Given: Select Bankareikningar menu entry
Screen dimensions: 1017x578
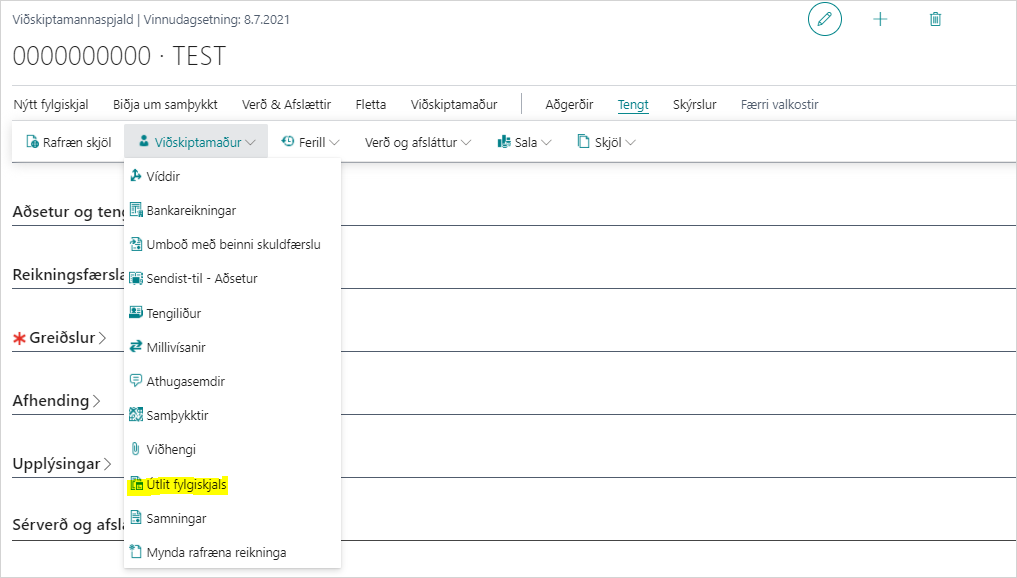Looking at the screenshot, I should [x=190, y=210].
